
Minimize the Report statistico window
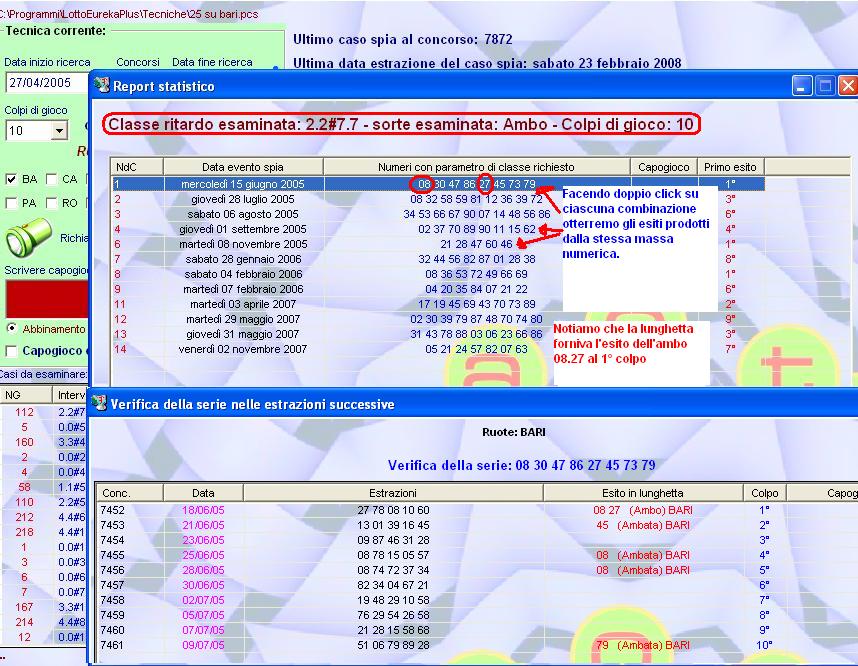coord(802,86)
